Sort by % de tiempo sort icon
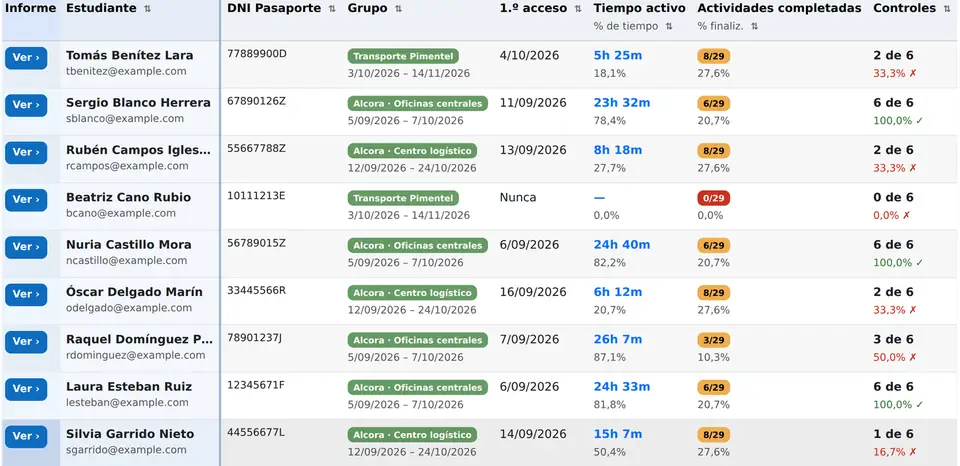Screen dimensions: 960x466 [669, 26]
